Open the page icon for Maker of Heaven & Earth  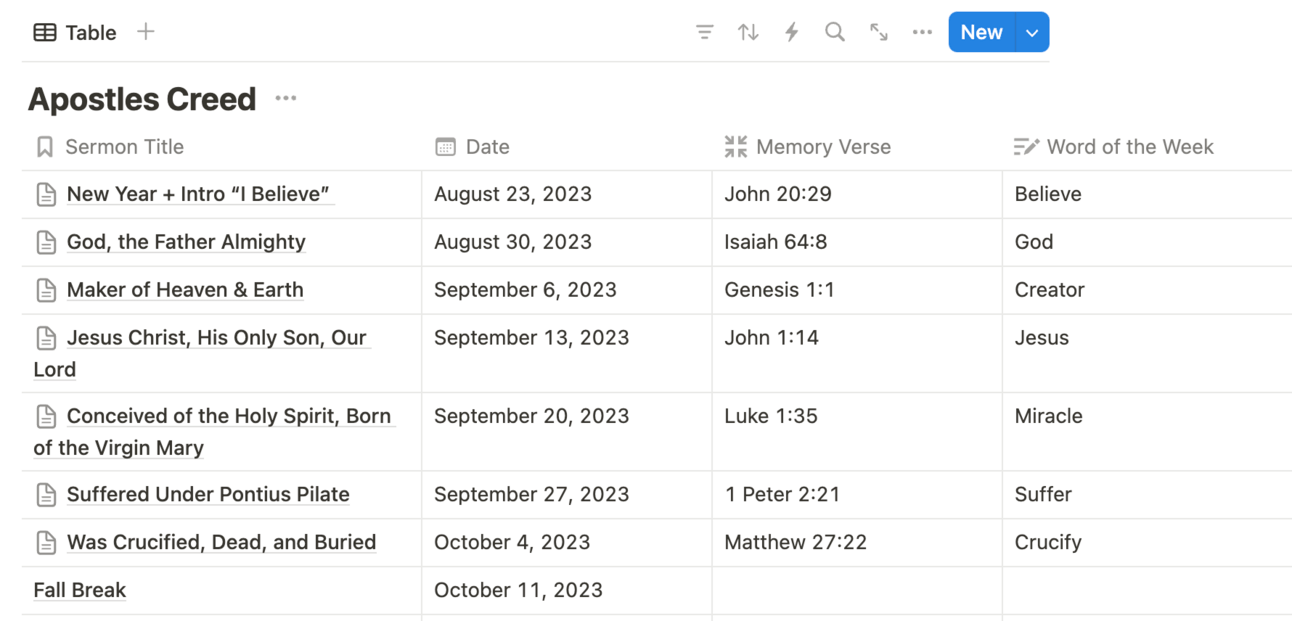pyautogui.click(x=46, y=290)
